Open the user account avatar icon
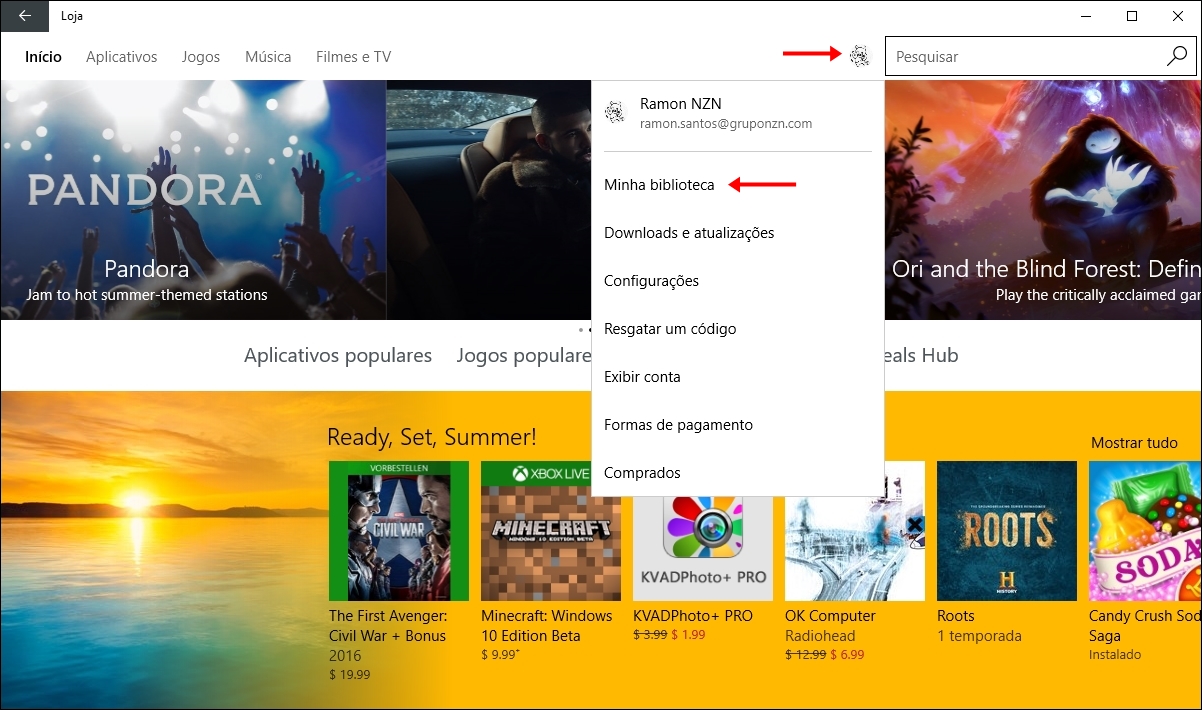The width and height of the screenshot is (1202, 710). (x=859, y=56)
